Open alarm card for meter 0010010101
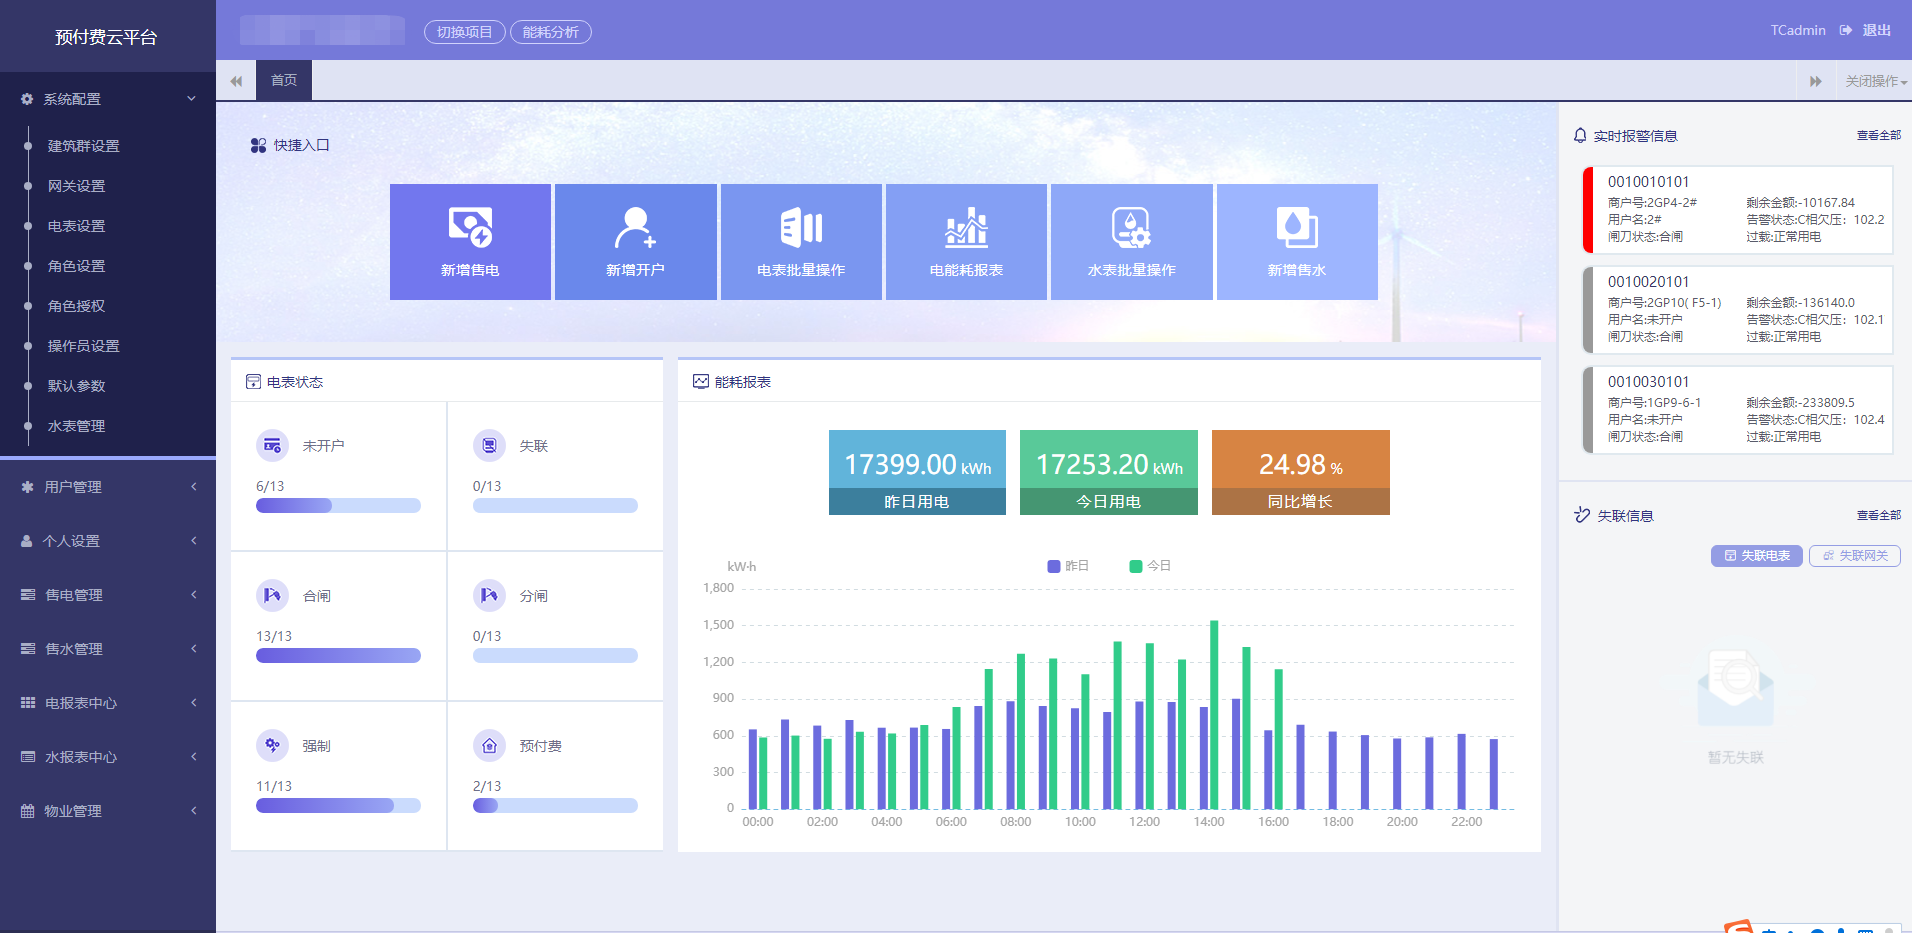The width and height of the screenshot is (1912, 933). pos(1738,209)
